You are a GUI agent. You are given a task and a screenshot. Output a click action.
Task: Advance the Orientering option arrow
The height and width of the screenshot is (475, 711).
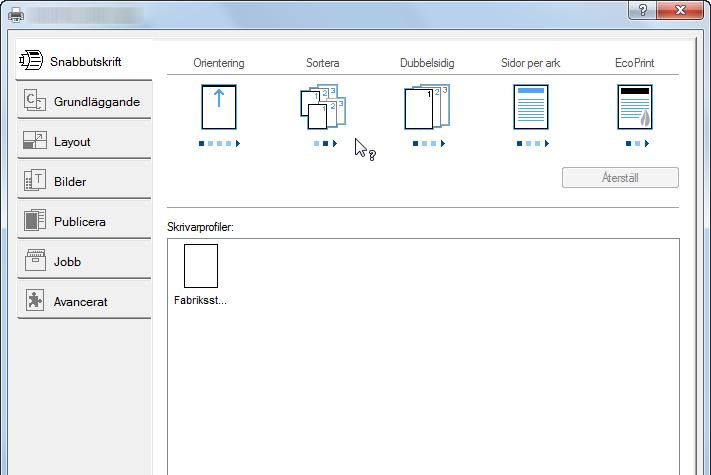(238, 144)
